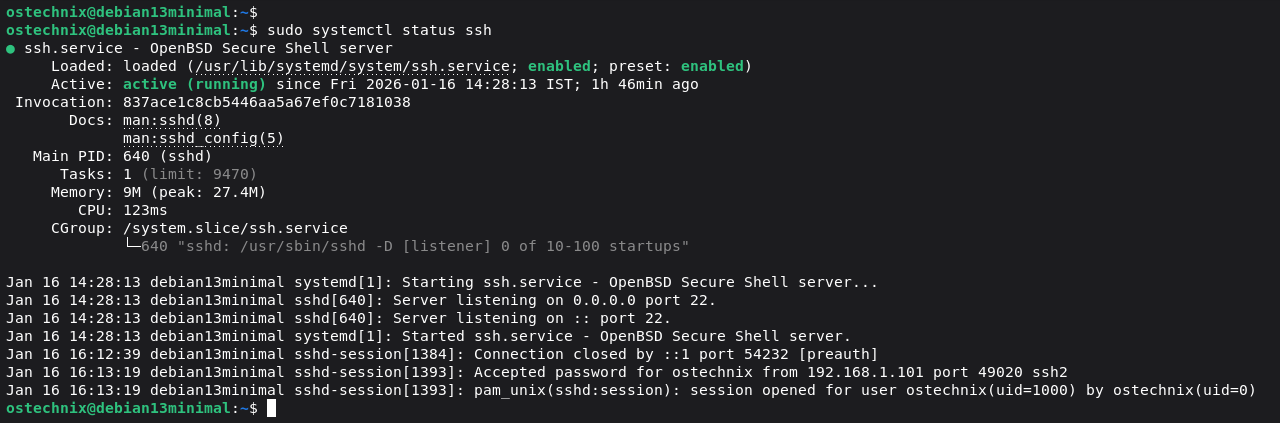Click the 'Server listening on 0.0.0.0 port 22' log line
The height and width of the screenshot is (423, 1280).
[x=554, y=300]
